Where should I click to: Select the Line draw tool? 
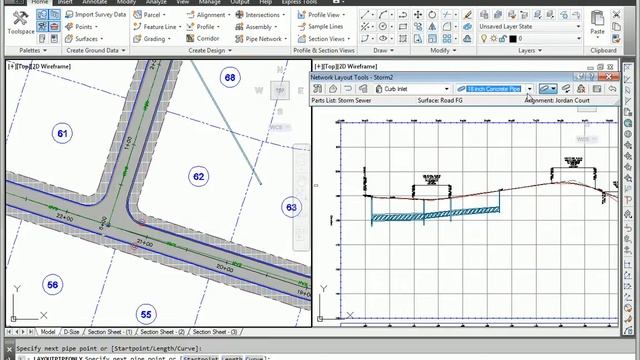[x=364, y=15]
